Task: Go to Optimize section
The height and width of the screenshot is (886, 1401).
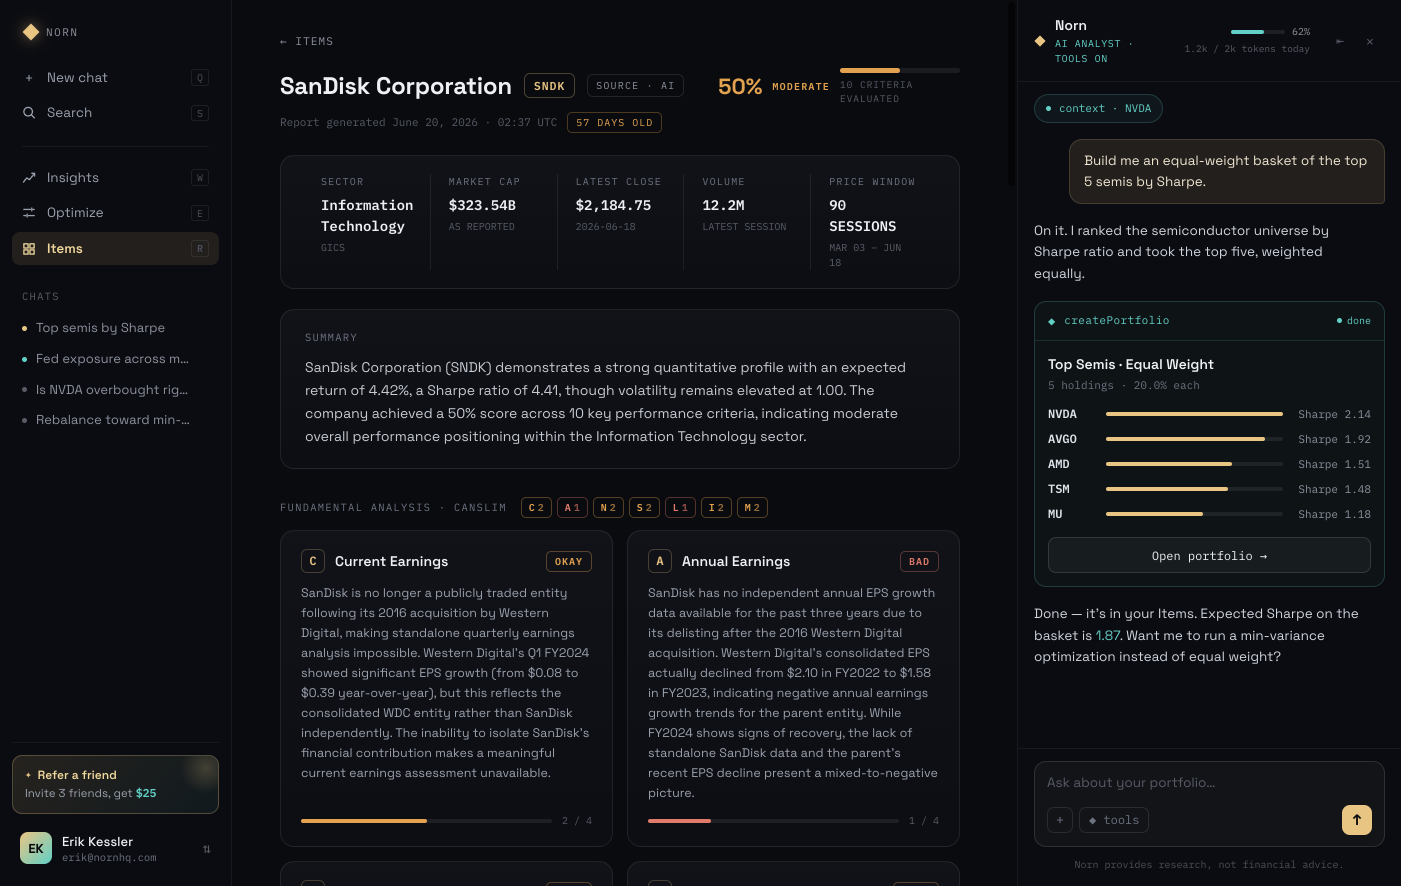Action: (115, 213)
